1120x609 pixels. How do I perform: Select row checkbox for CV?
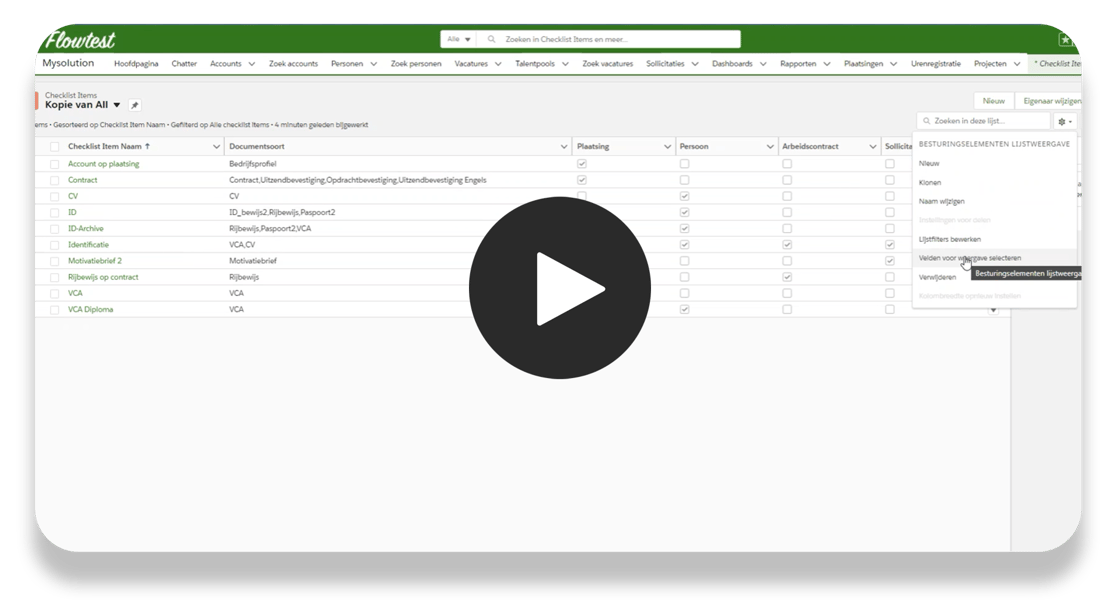tap(54, 196)
